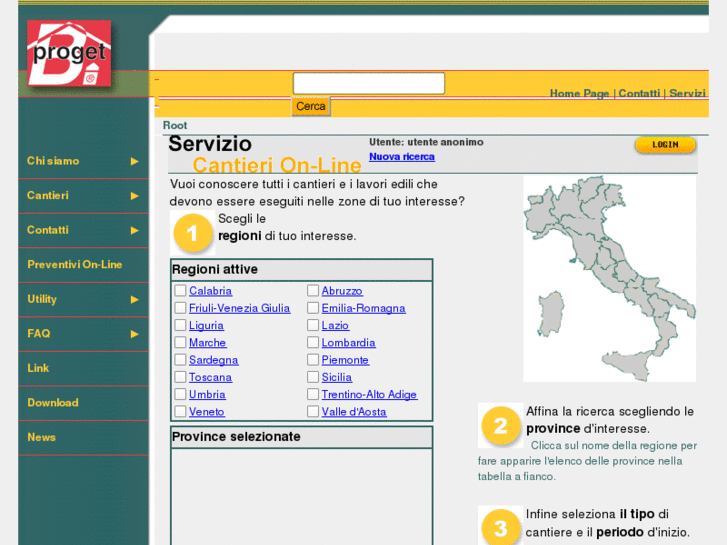This screenshot has width=727, height=545.
Task: Enable the Valle d'Aosta checkbox
Action: [313, 411]
